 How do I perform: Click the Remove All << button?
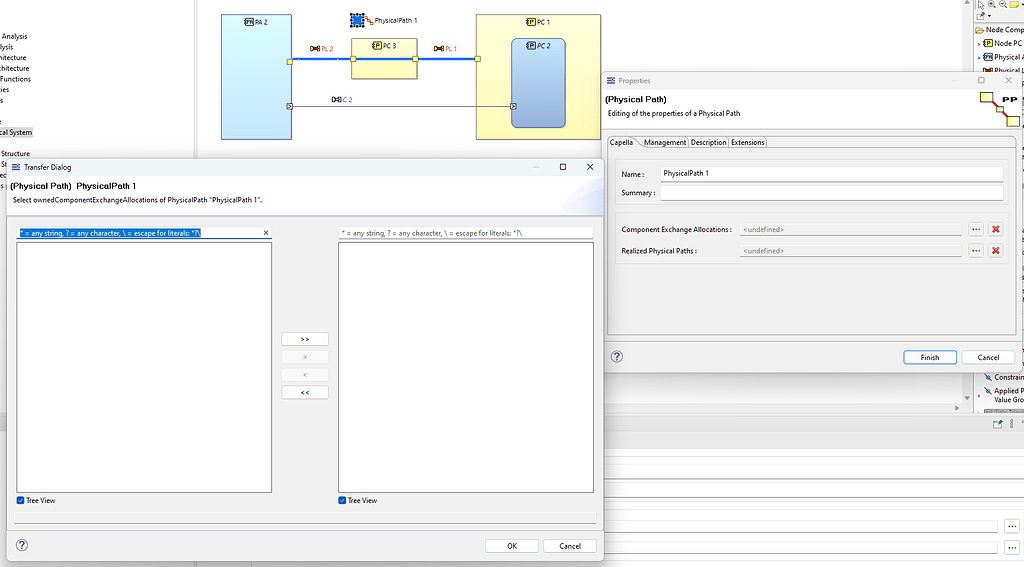[x=305, y=393]
